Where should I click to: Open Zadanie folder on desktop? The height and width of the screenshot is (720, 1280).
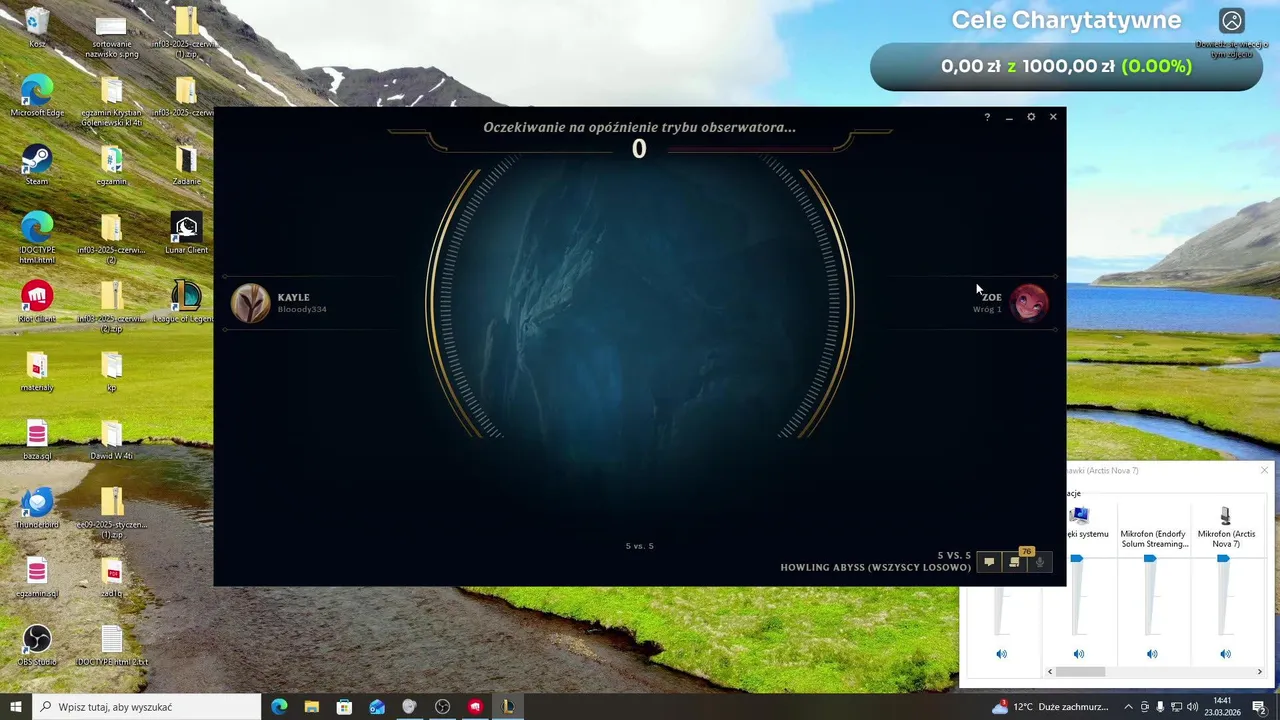(x=186, y=165)
